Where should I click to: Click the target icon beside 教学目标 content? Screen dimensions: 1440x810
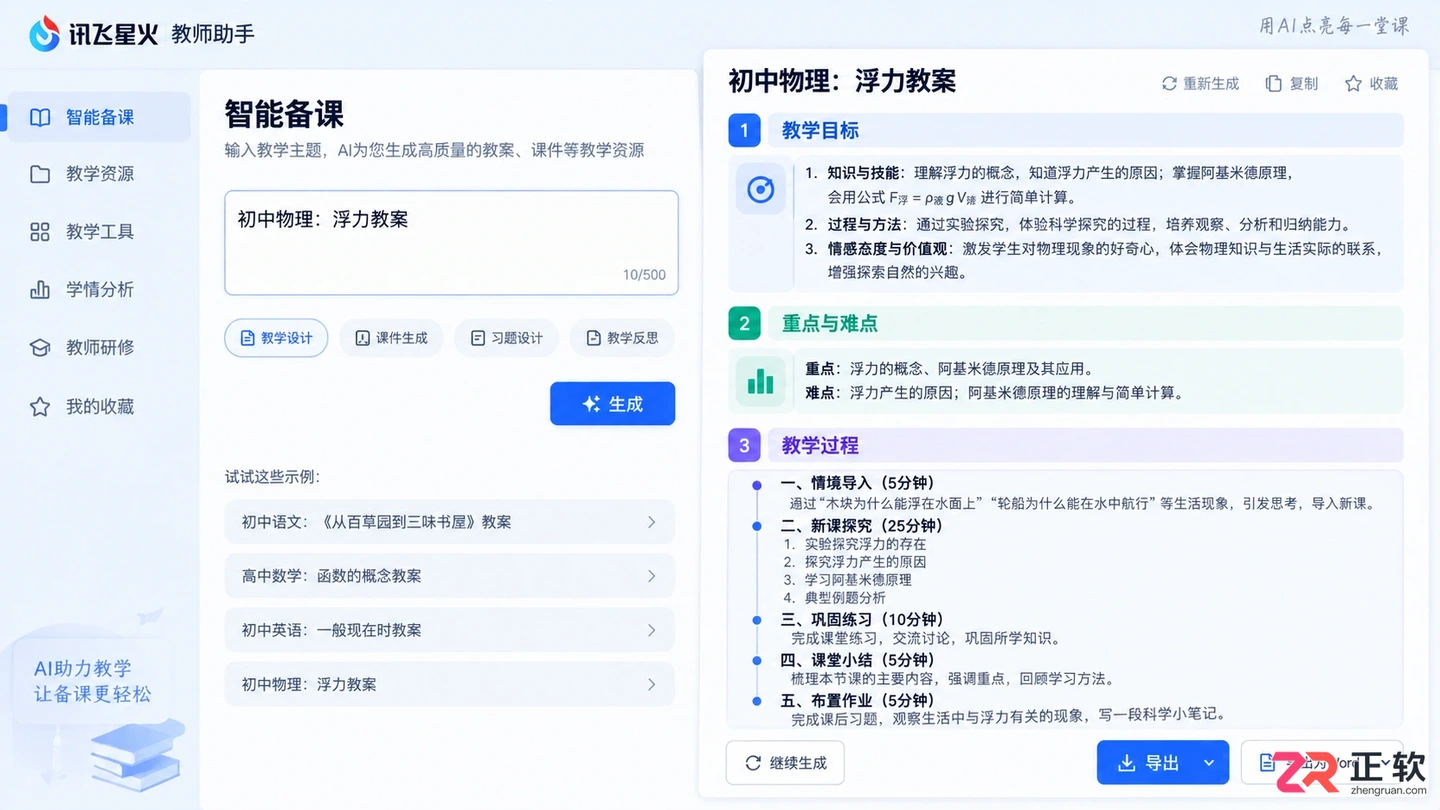[761, 189]
